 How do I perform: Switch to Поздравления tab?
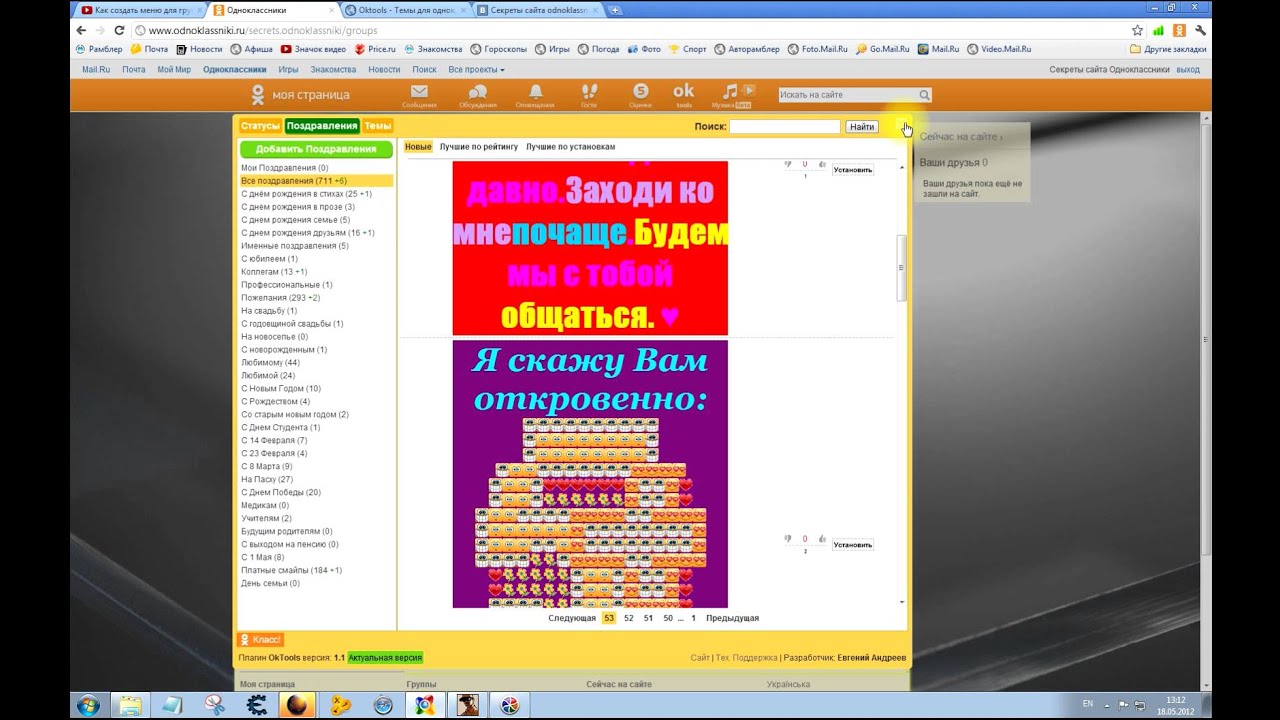(x=322, y=126)
